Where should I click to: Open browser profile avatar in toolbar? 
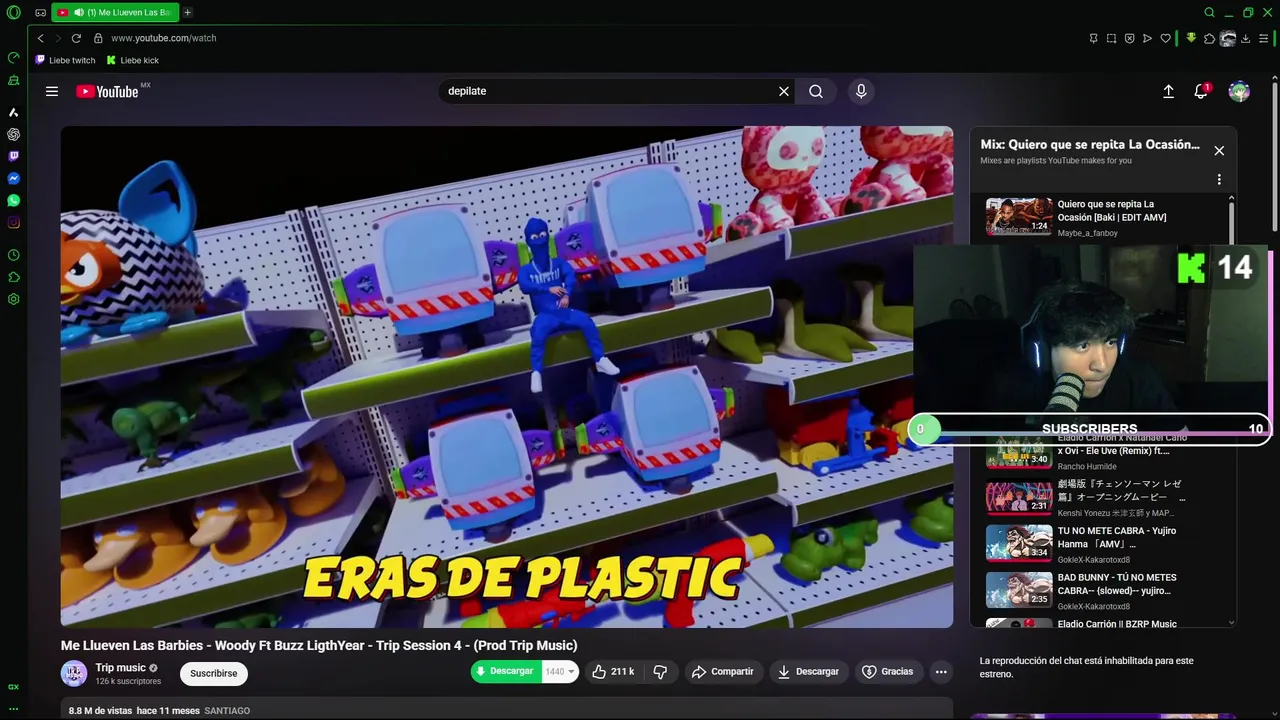tap(1228, 38)
